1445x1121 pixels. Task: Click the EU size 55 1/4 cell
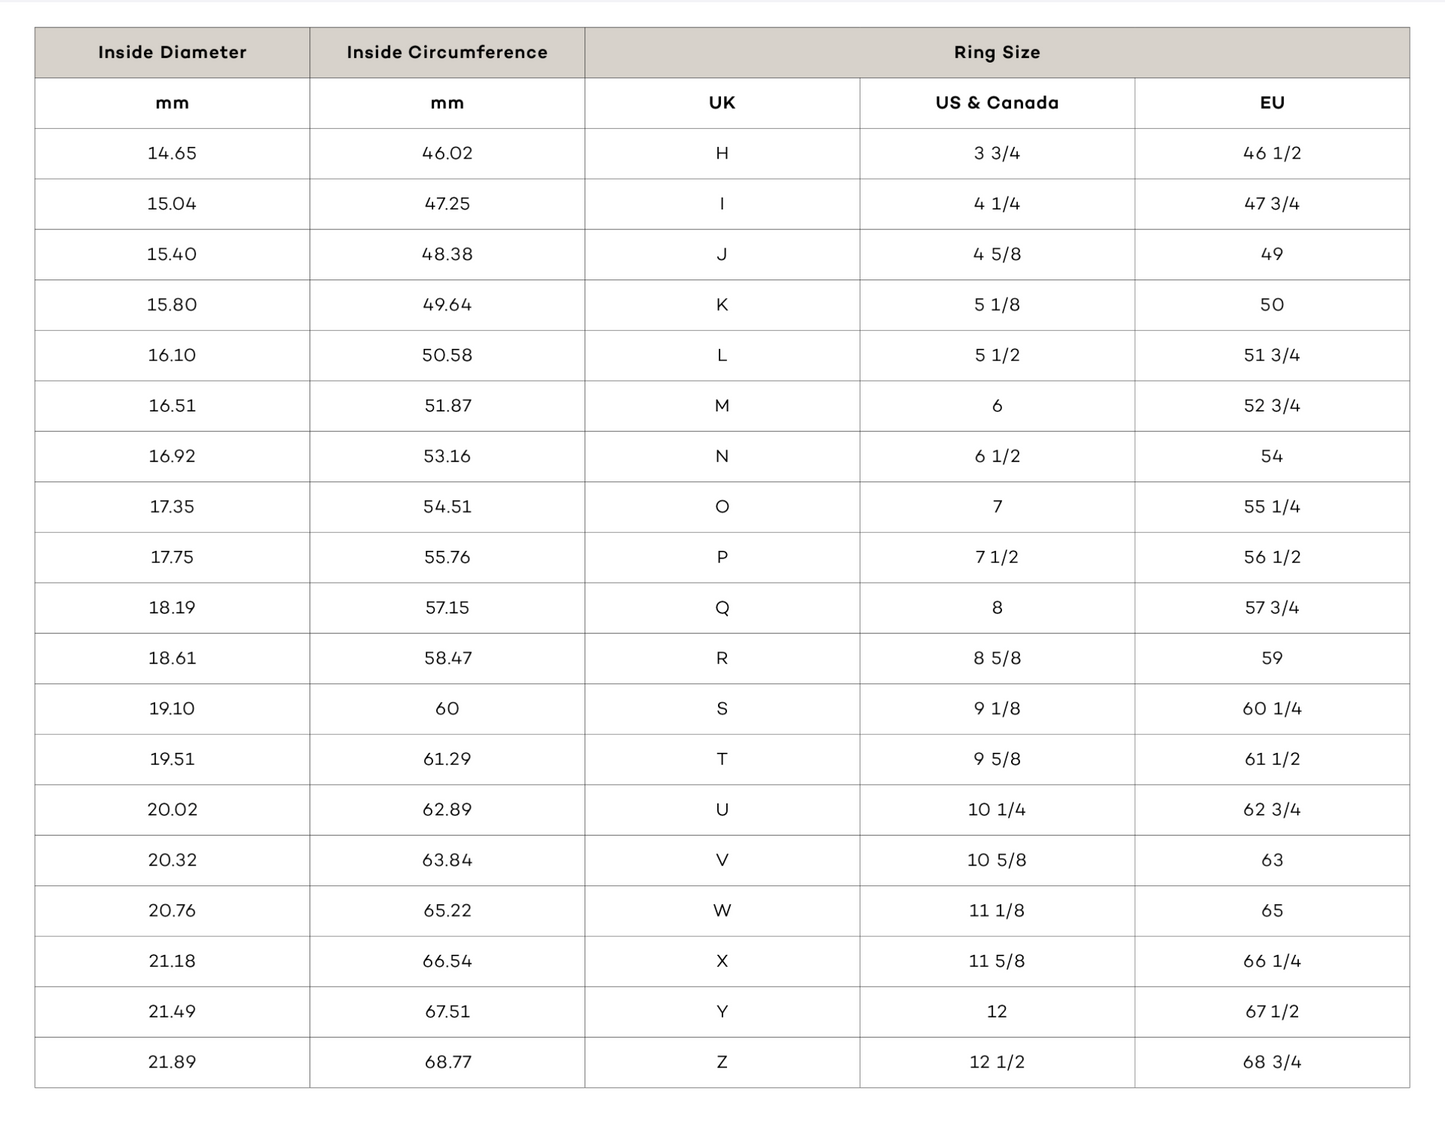point(1272,507)
